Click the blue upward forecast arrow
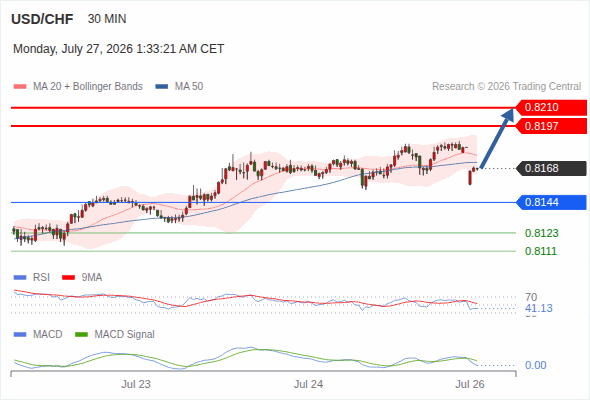This screenshot has width=590, height=400. [498, 138]
